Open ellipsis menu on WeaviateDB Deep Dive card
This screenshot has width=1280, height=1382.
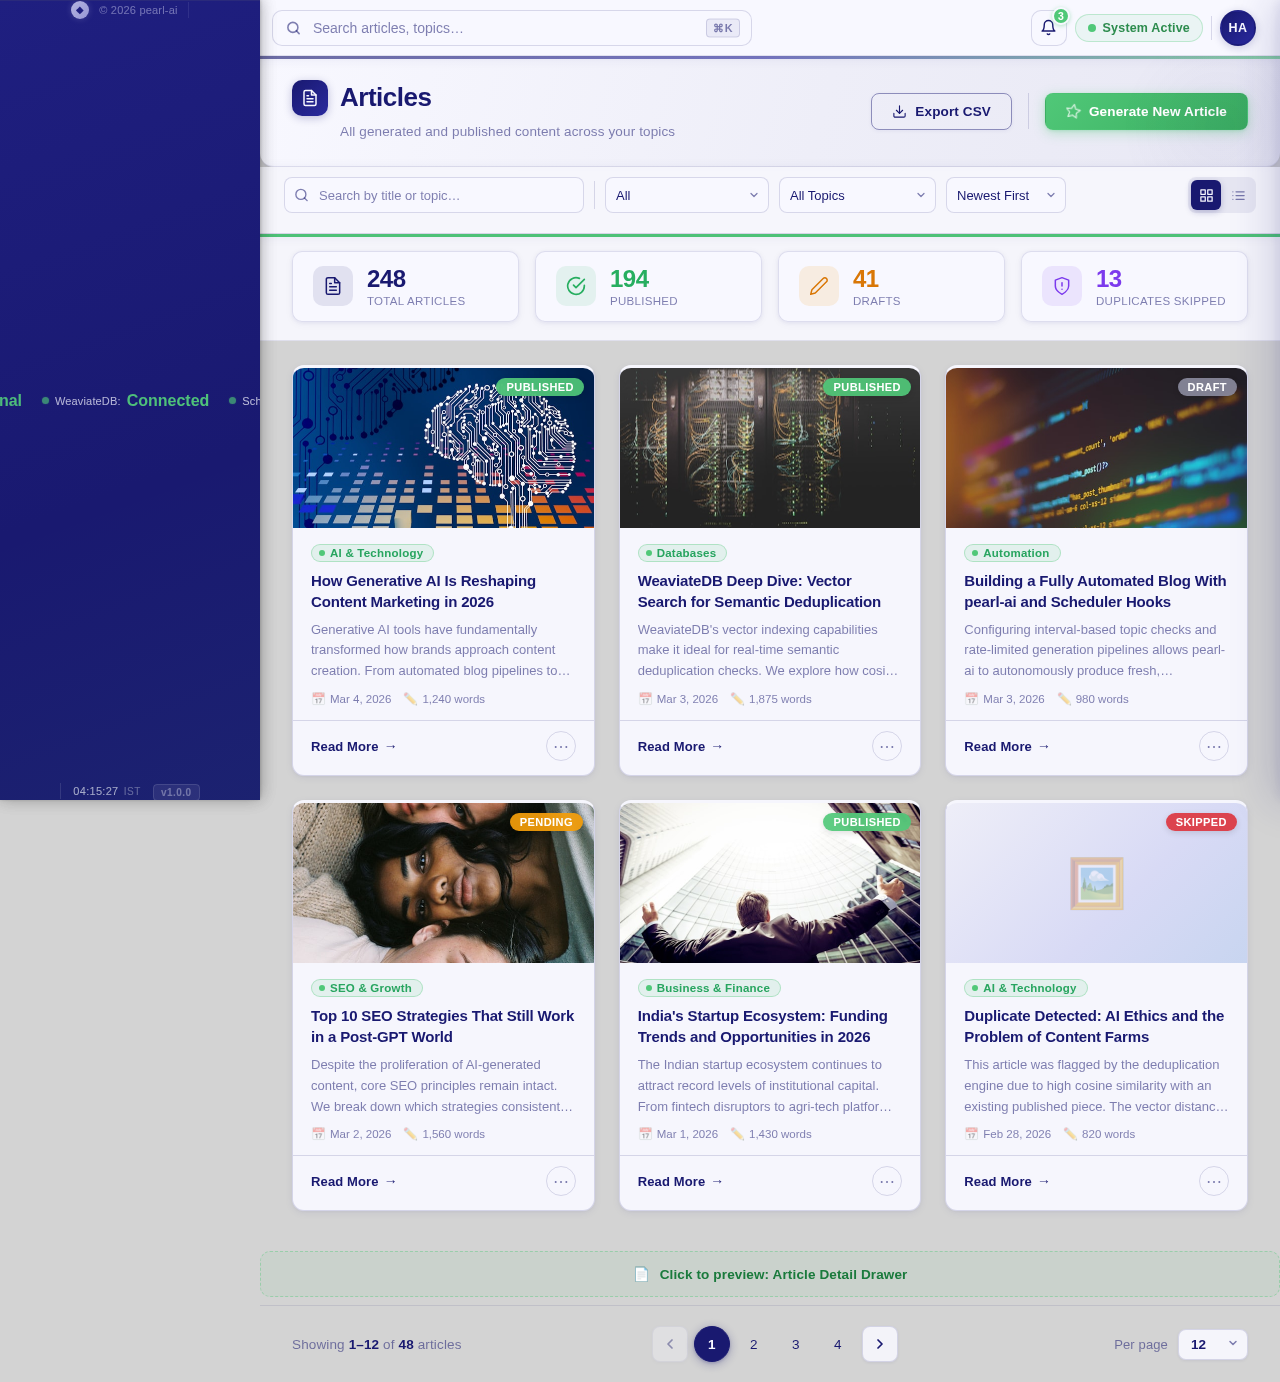click(x=886, y=746)
